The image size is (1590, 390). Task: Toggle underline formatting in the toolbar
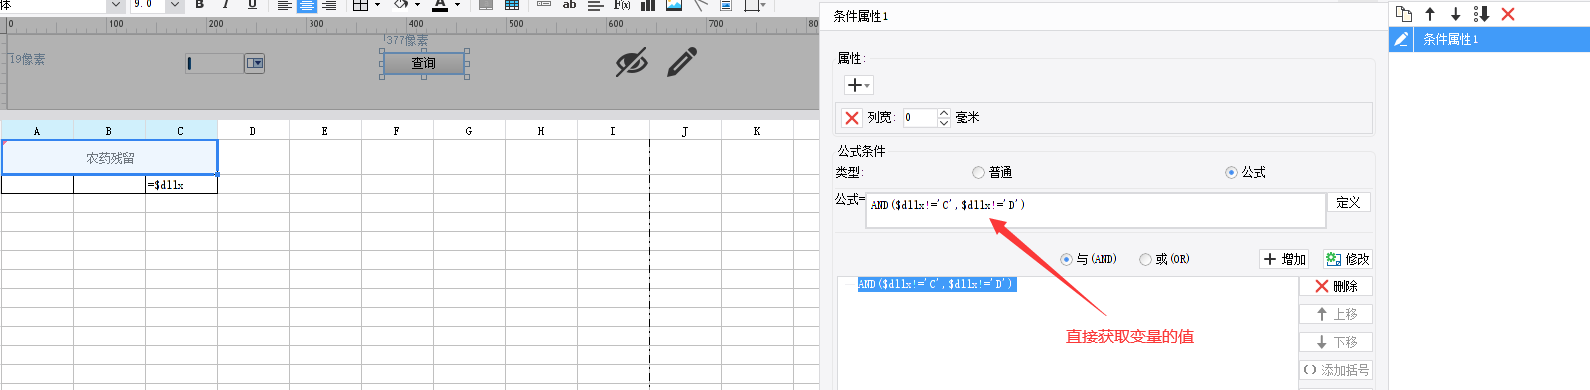[x=252, y=5]
